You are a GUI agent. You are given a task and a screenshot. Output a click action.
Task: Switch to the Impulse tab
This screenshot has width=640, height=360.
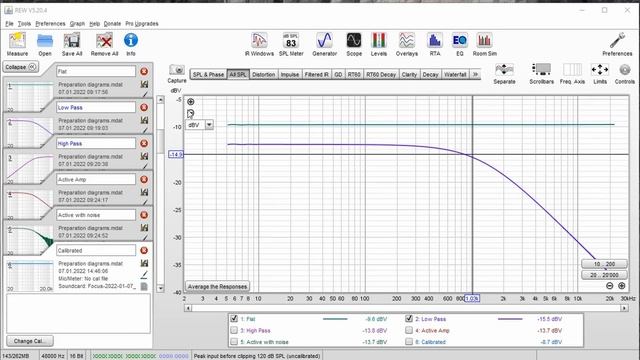pos(290,74)
